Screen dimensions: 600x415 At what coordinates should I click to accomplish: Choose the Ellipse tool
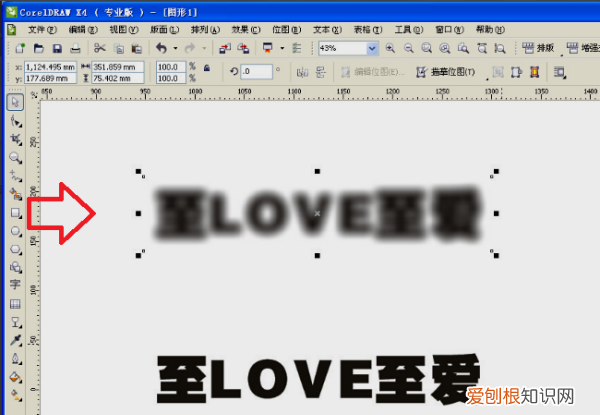15,231
